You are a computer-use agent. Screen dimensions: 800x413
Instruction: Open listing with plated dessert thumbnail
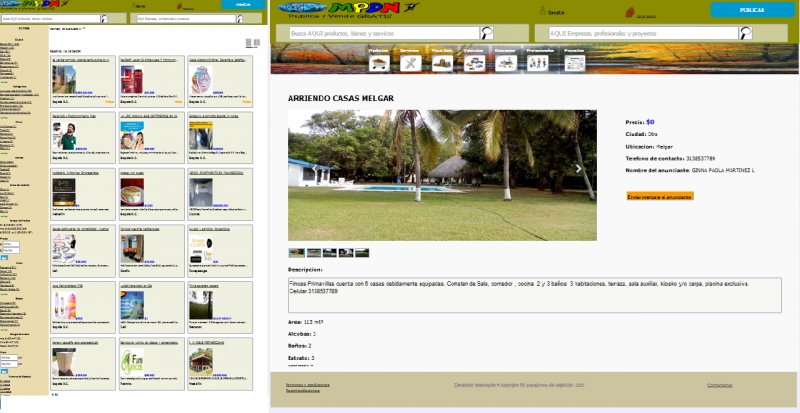click(x=132, y=192)
